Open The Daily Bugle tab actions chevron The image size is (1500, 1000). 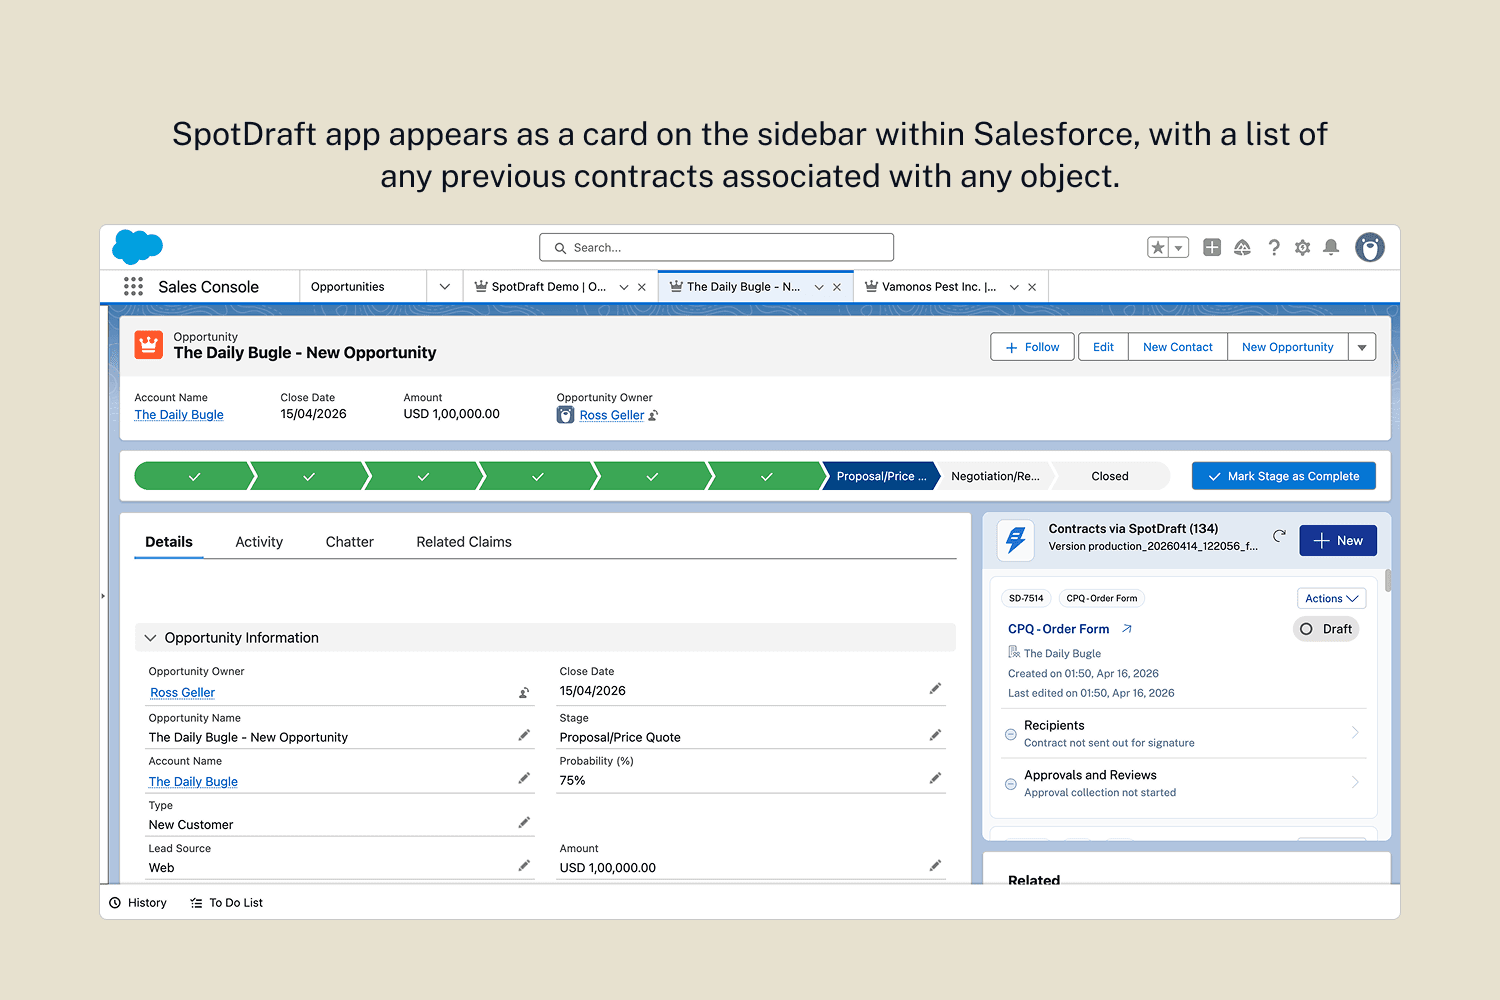pos(819,287)
